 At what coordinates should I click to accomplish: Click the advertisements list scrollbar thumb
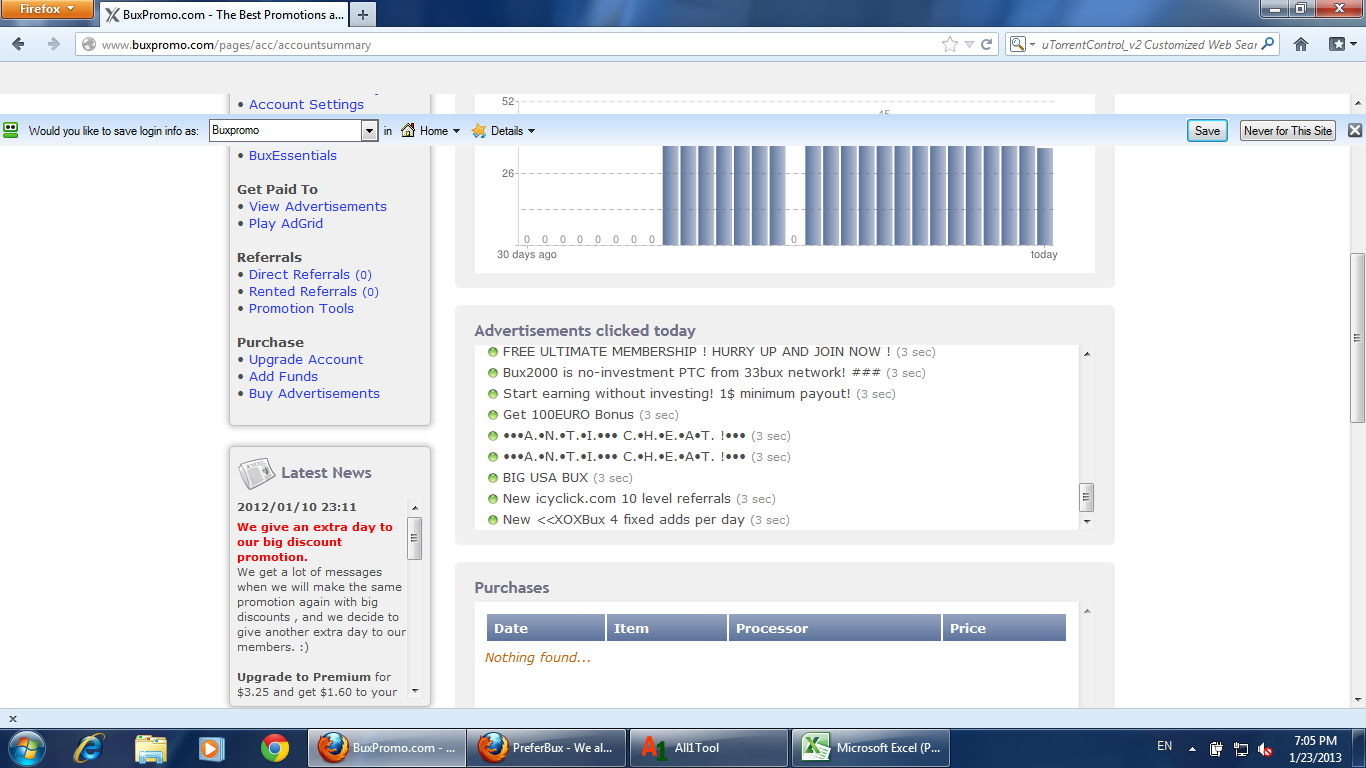pyautogui.click(x=1087, y=497)
